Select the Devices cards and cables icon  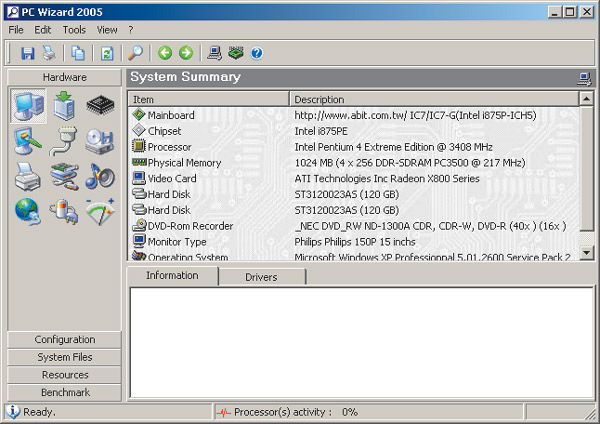click(x=64, y=176)
